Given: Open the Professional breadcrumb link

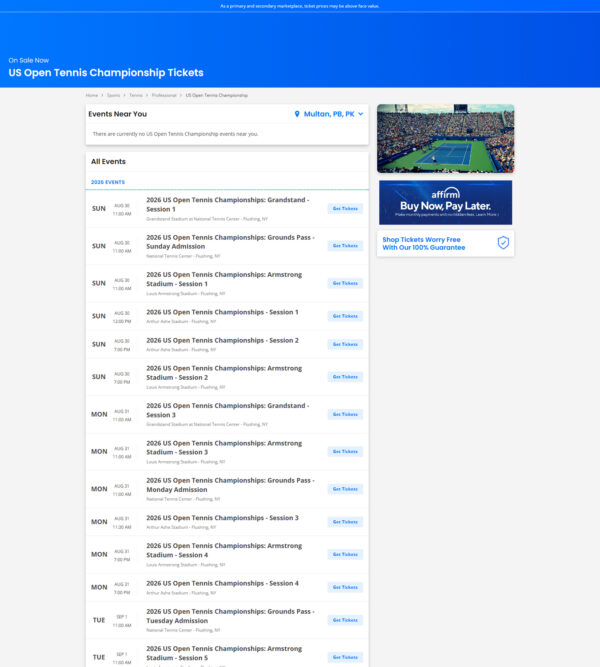Looking at the screenshot, I should tap(164, 95).
